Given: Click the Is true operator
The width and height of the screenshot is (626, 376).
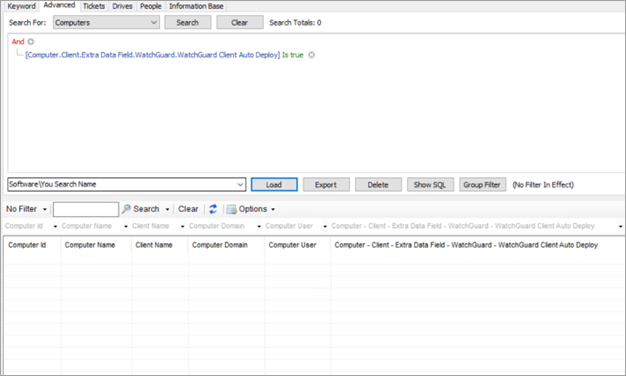Looking at the screenshot, I should click(x=293, y=55).
